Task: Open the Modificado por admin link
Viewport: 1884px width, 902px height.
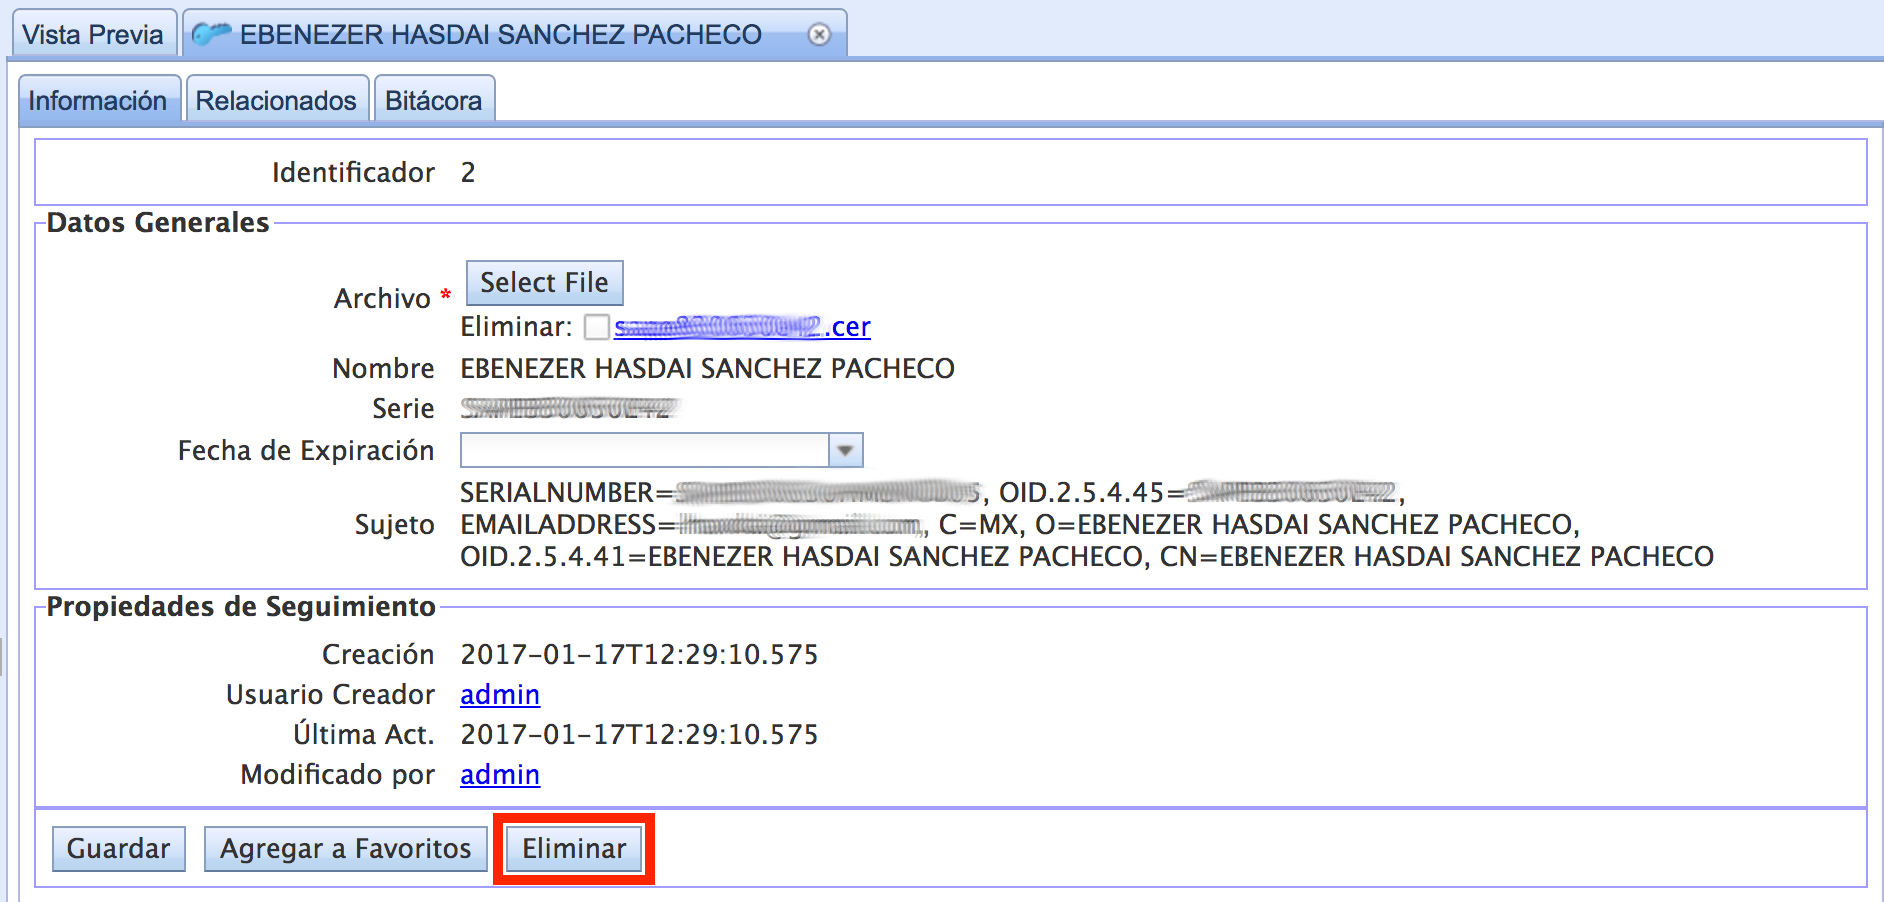Action: point(500,774)
